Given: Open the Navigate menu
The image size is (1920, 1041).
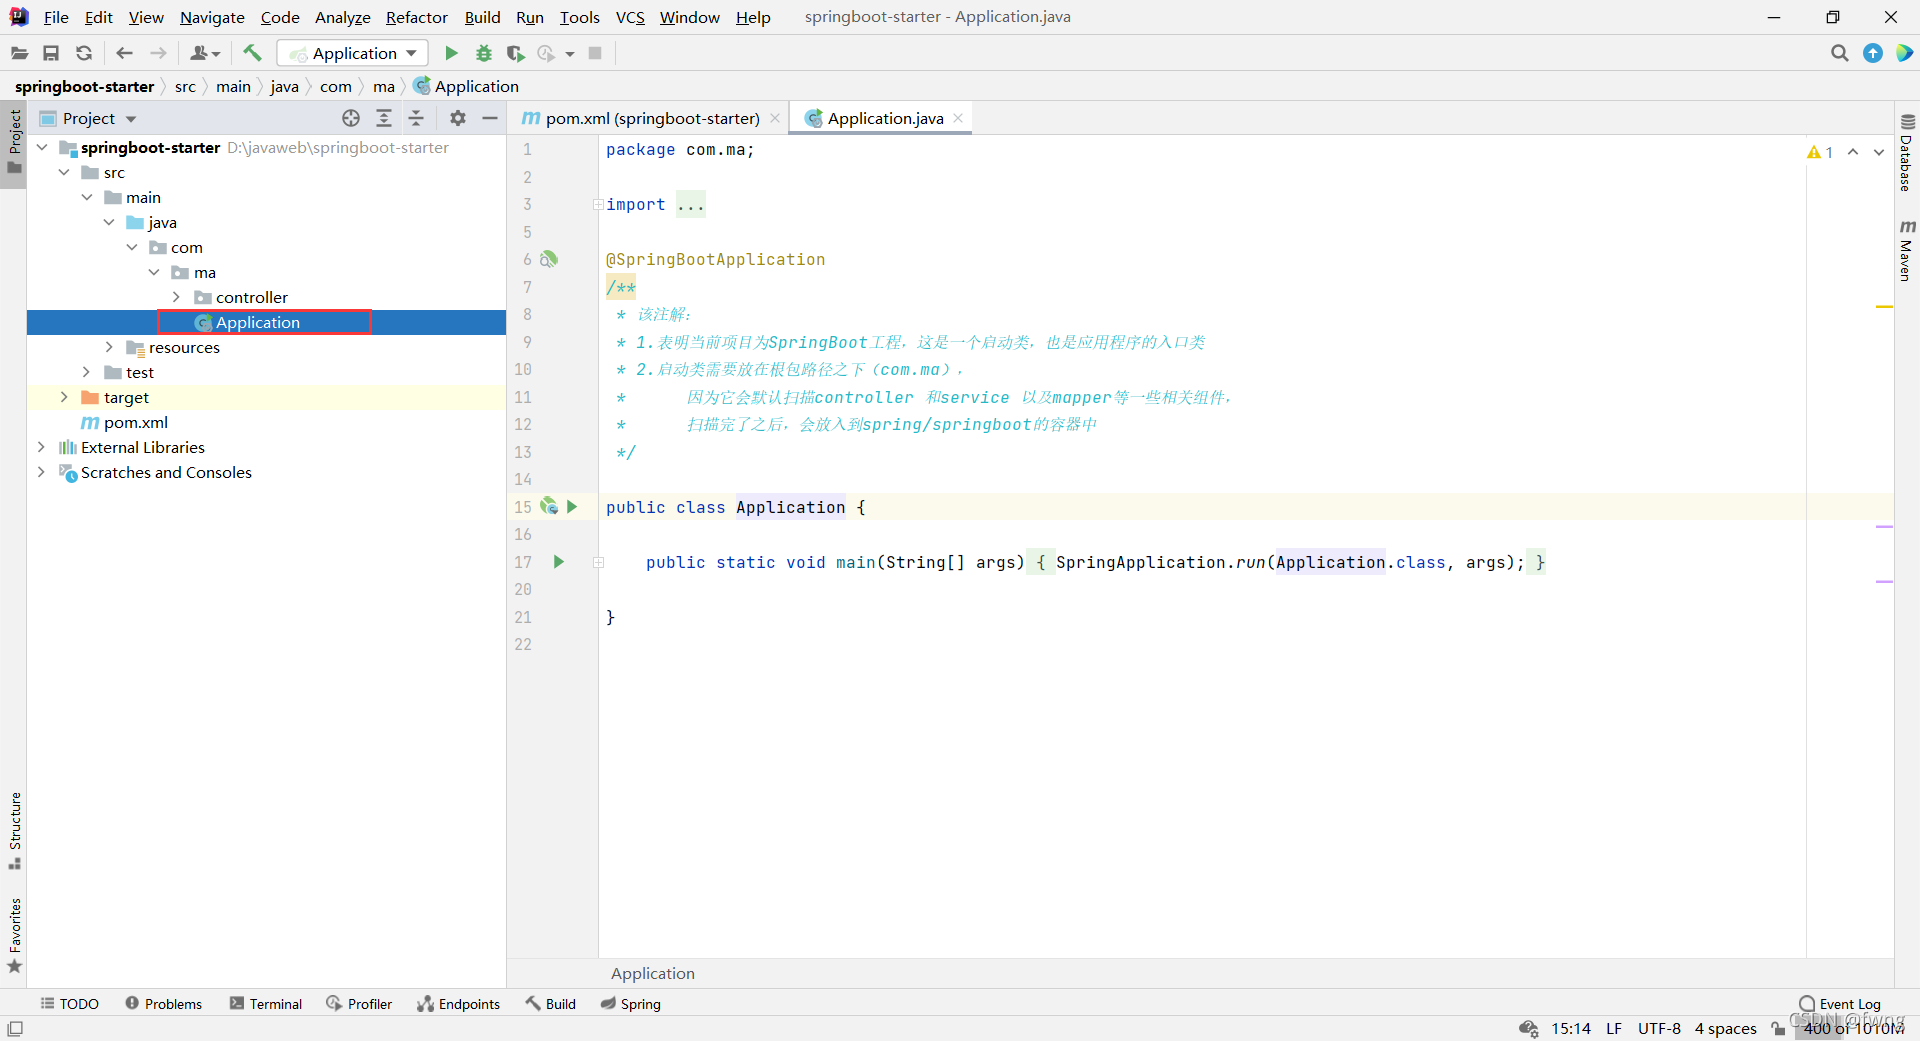Looking at the screenshot, I should click(x=212, y=17).
